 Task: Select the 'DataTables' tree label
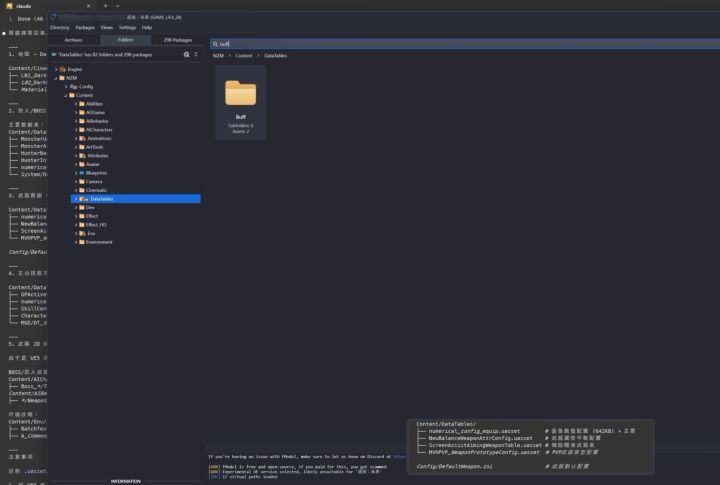tap(101, 199)
